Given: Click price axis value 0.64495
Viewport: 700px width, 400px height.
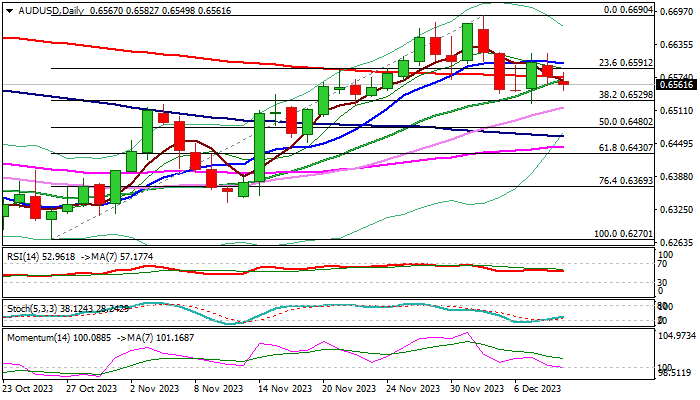Looking at the screenshot, I should [x=676, y=144].
